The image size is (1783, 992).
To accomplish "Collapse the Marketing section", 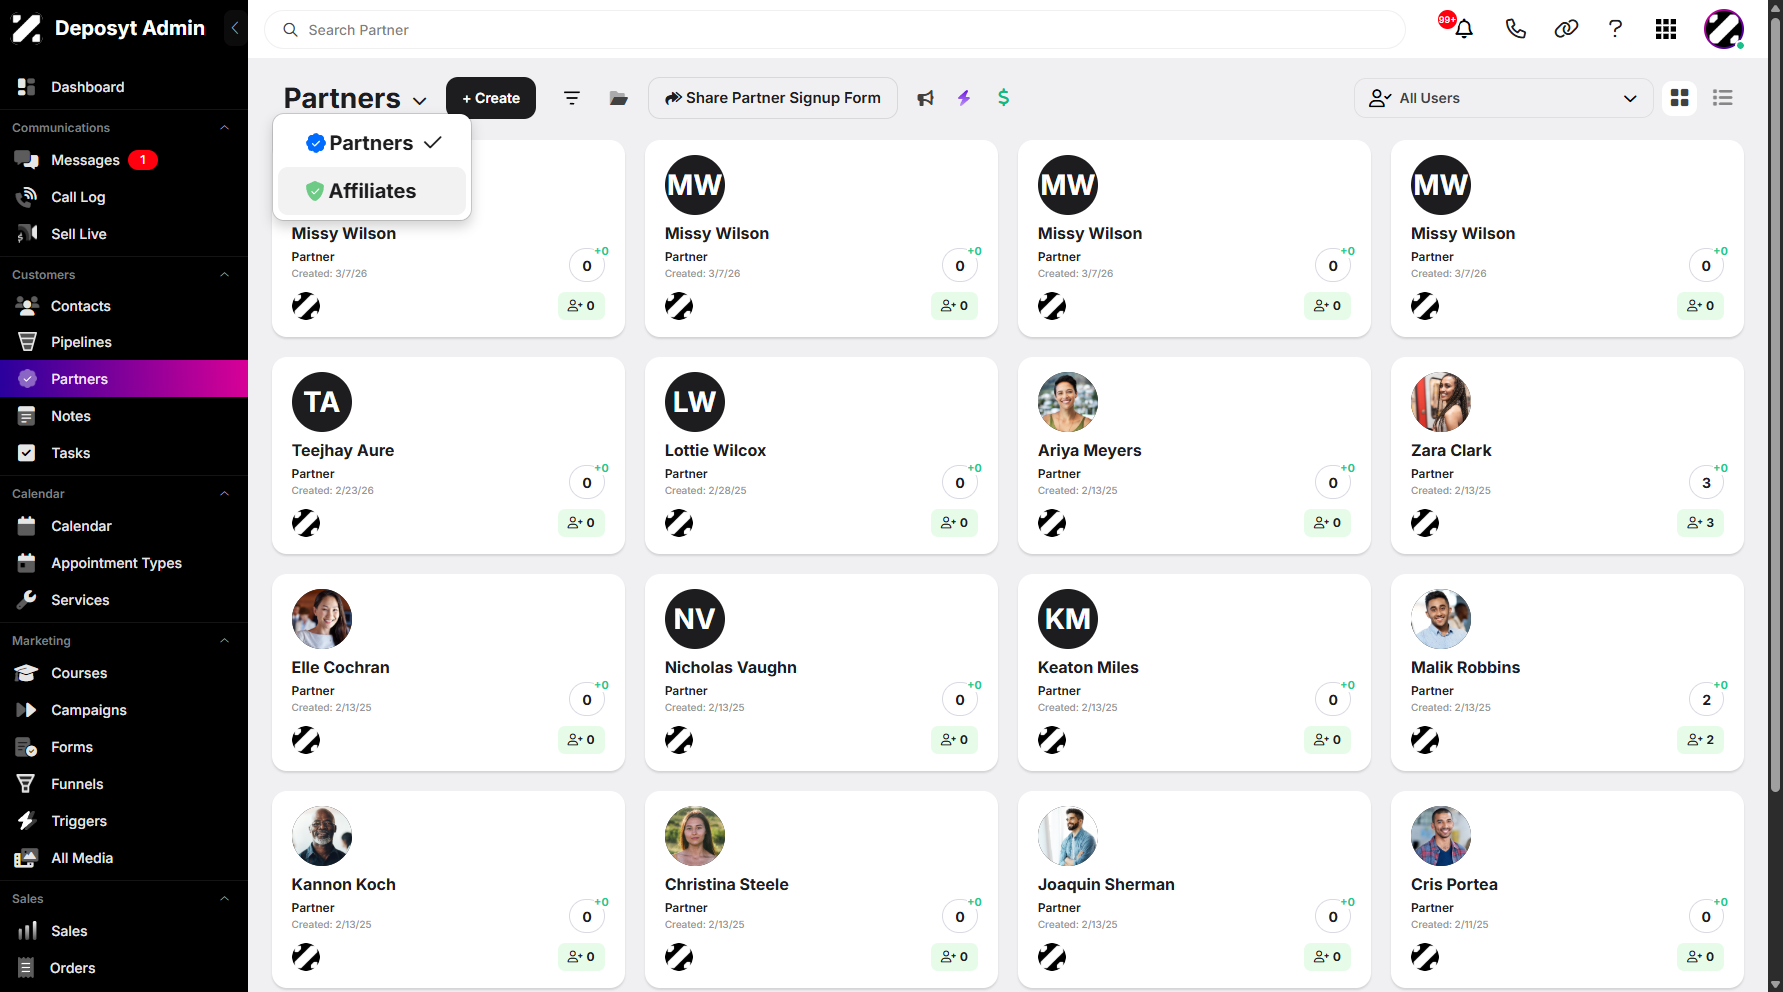I will point(225,641).
